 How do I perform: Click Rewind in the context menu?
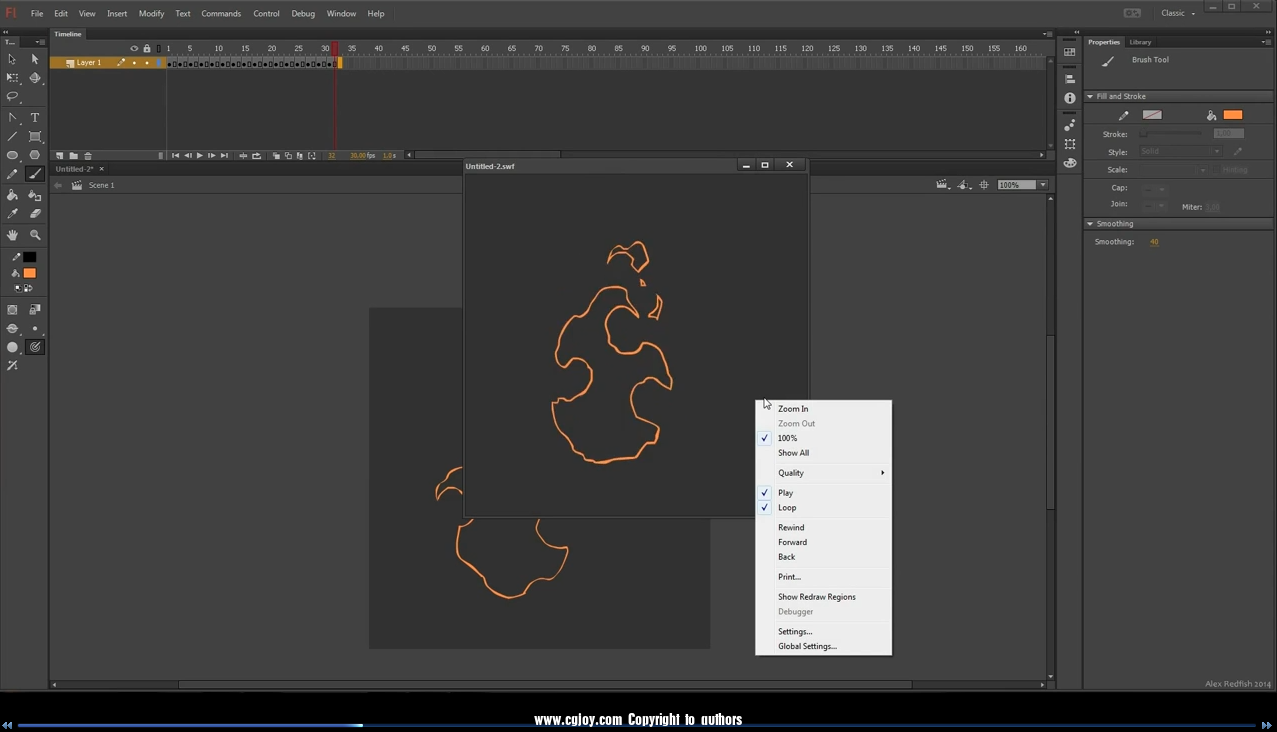823,528
